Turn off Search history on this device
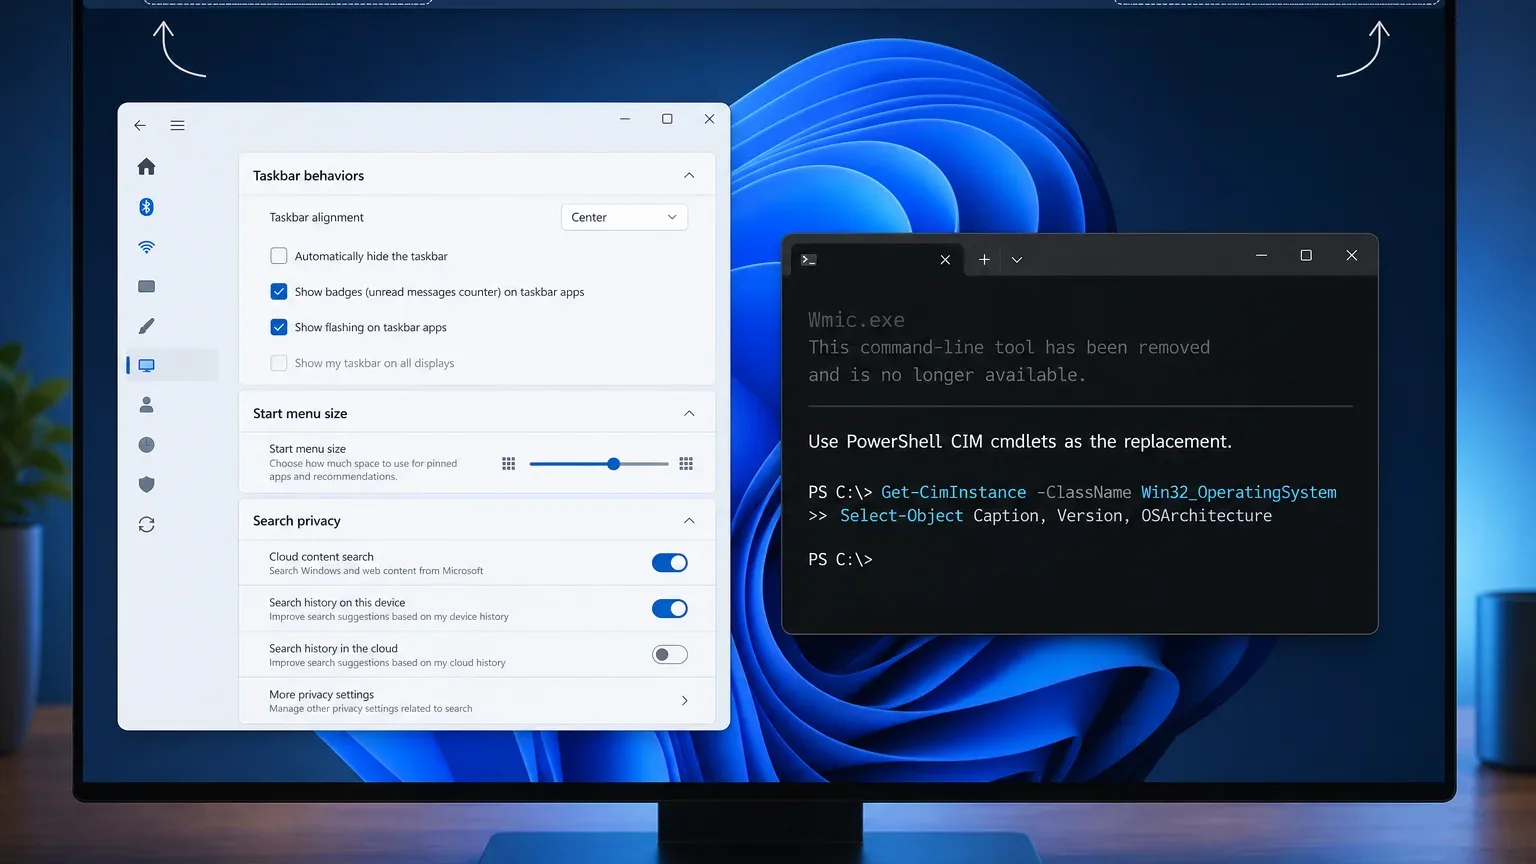Screen dimensions: 1536x864 [670, 608]
